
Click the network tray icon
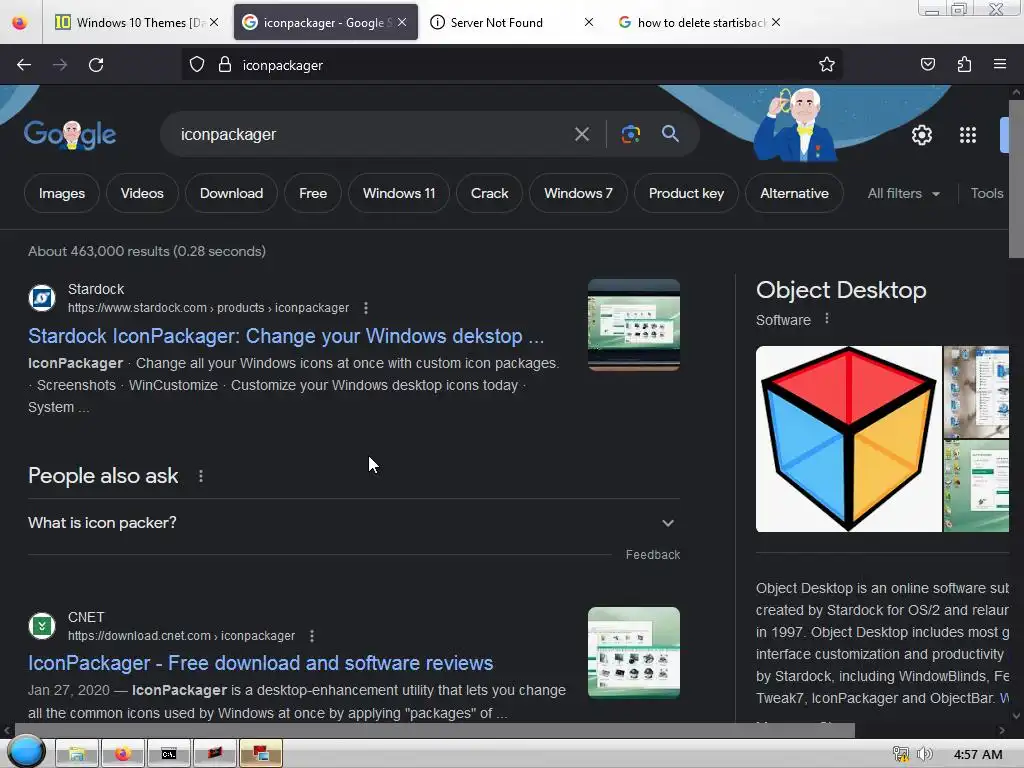[901, 754]
